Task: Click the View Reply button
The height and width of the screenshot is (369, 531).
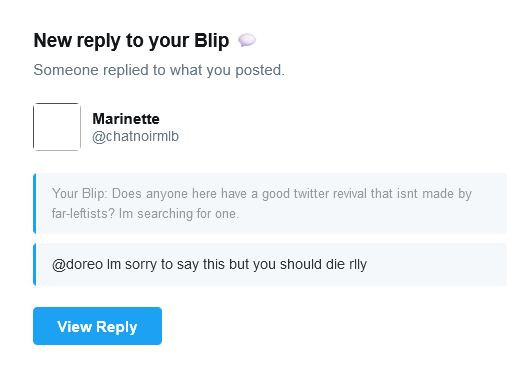Action: (x=97, y=326)
